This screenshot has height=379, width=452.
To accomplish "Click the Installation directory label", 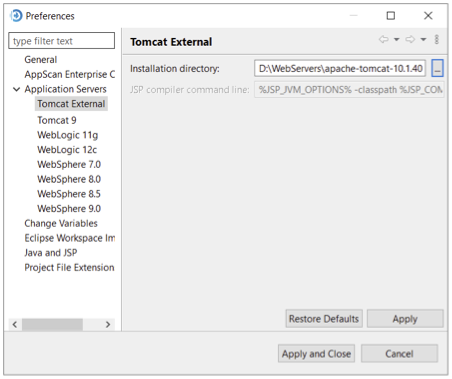I will [x=175, y=69].
